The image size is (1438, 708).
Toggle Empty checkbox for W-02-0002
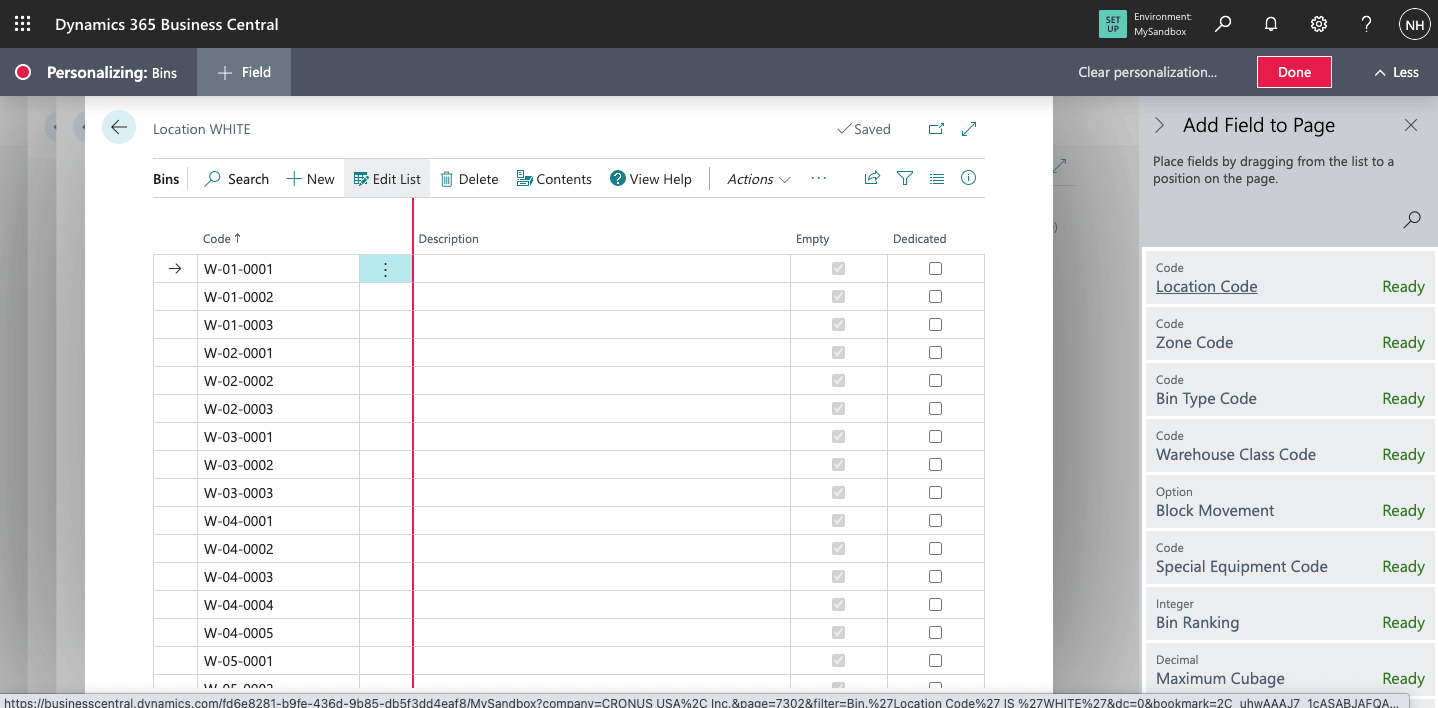click(x=838, y=381)
